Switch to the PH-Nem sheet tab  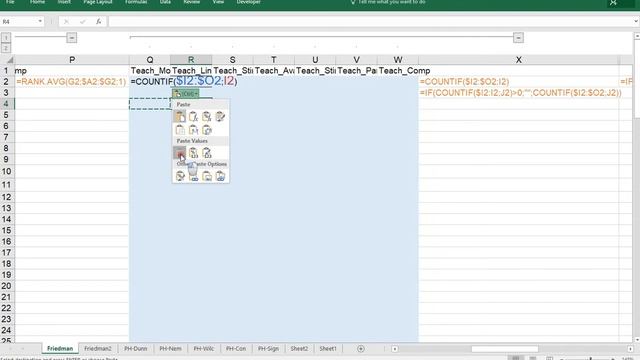170,349
